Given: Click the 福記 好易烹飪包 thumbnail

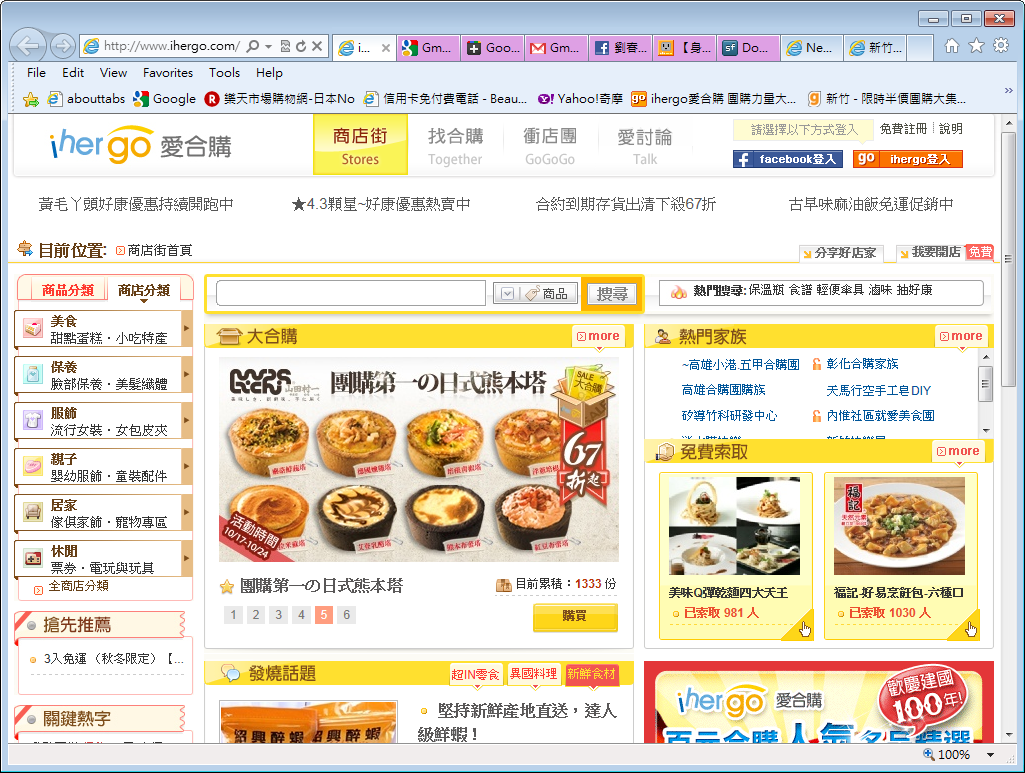Looking at the screenshot, I should [x=899, y=526].
